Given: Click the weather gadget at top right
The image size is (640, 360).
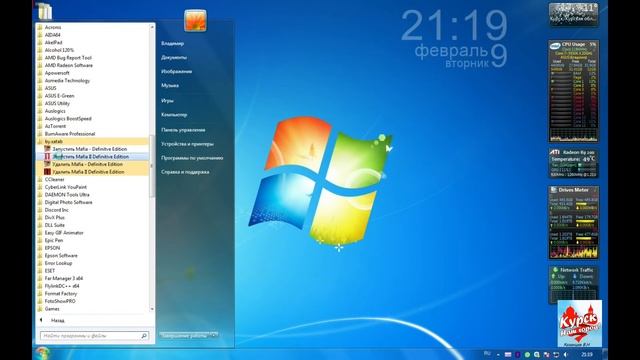Looking at the screenshot, I should click(573, 14).
